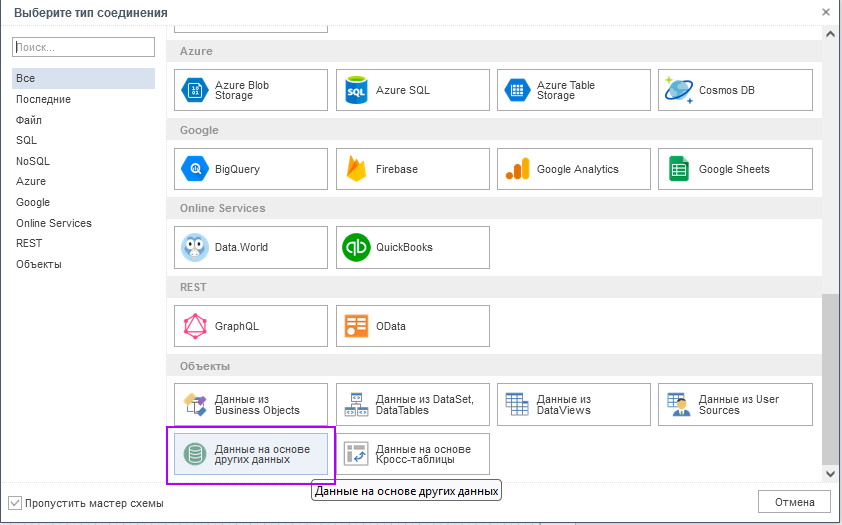This screenshot has height=525, width=842.
Task: Select the BigQuery connection icon
Action: coord(194,170)
